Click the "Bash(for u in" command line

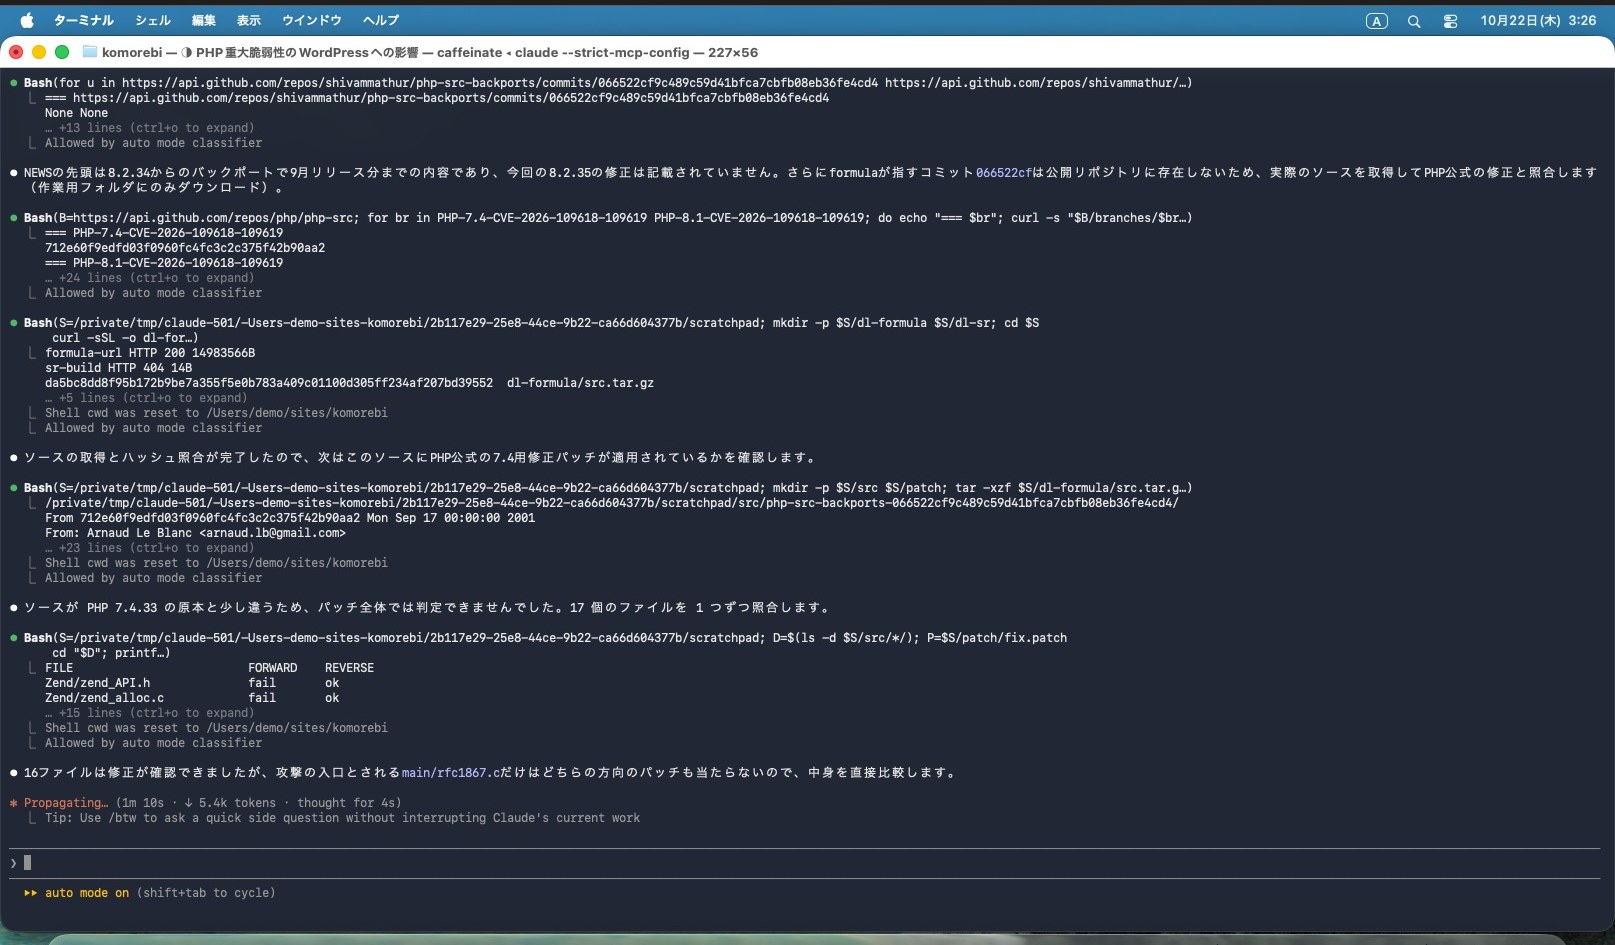pyautogui.click(x=608, y=83)
